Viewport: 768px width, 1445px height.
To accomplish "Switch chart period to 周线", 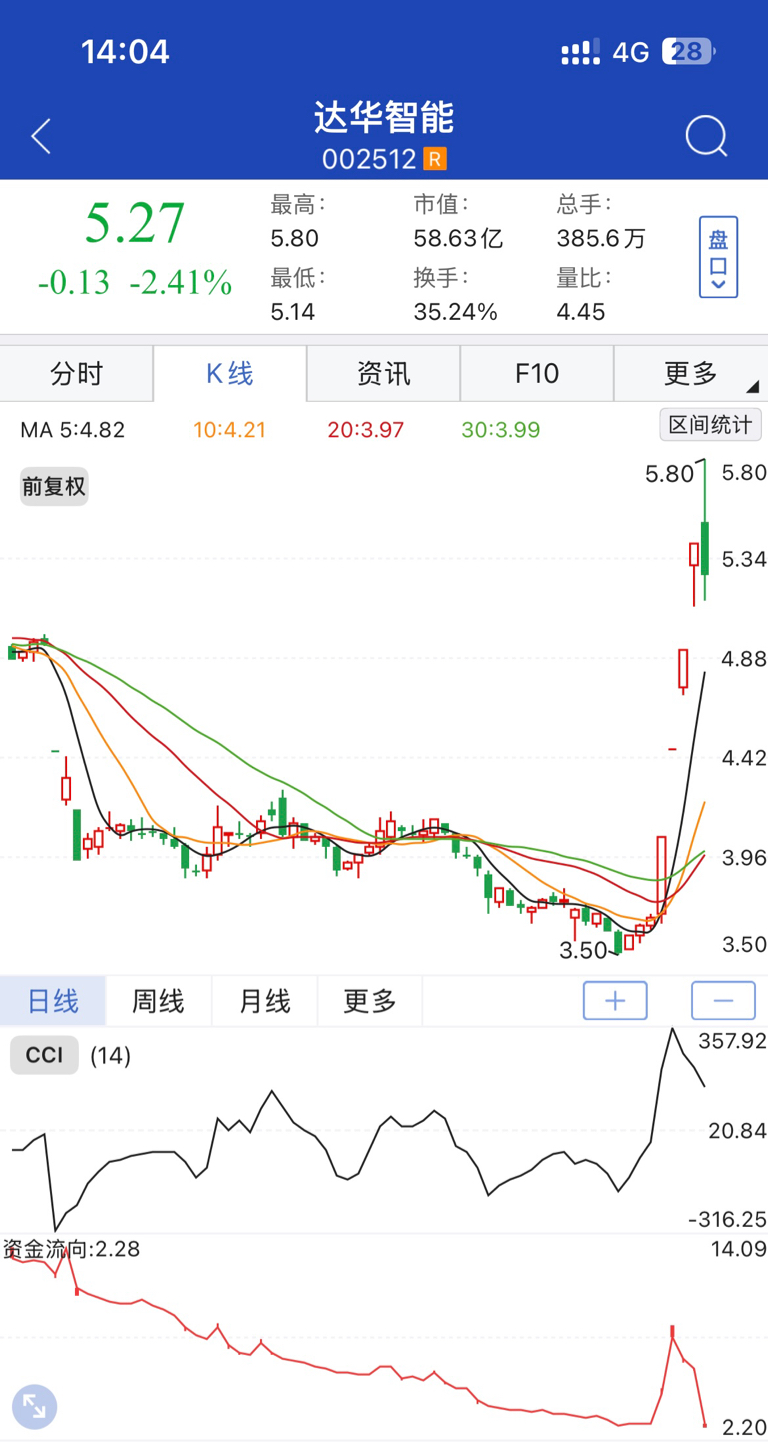I will pyautogui.click(x=158, y=1001).
